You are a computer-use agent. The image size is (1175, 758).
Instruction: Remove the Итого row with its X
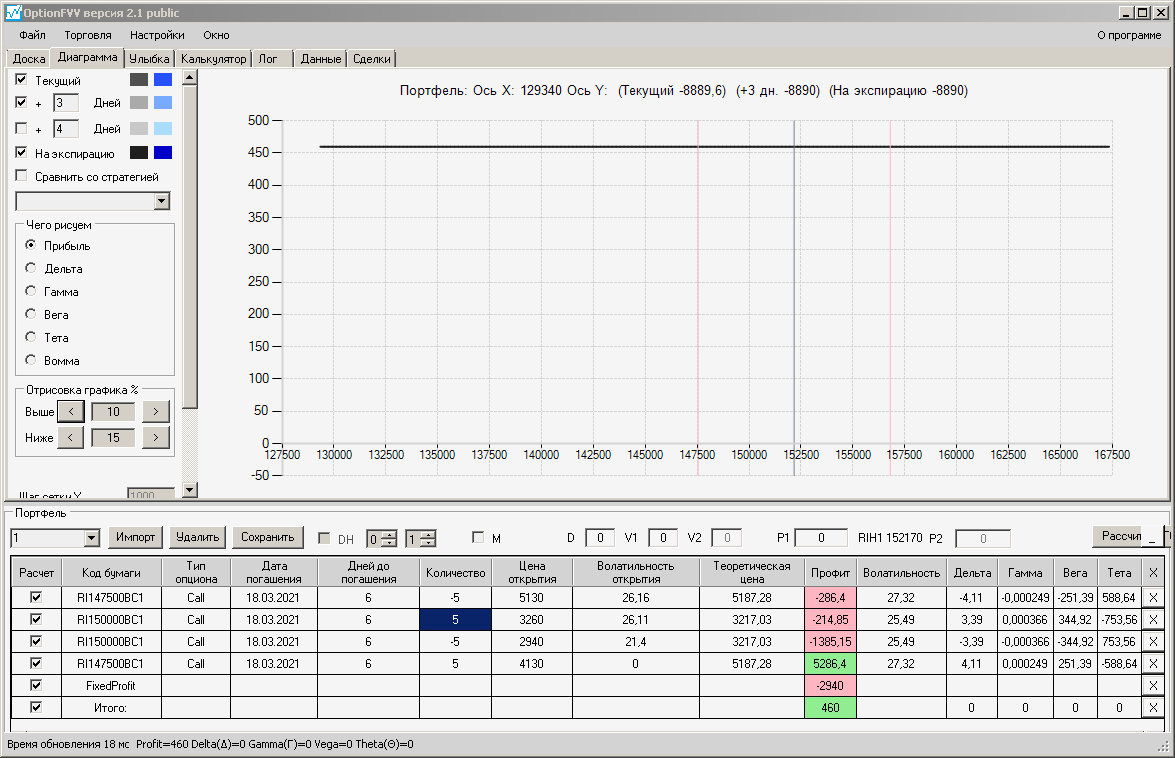[1153, 707]
